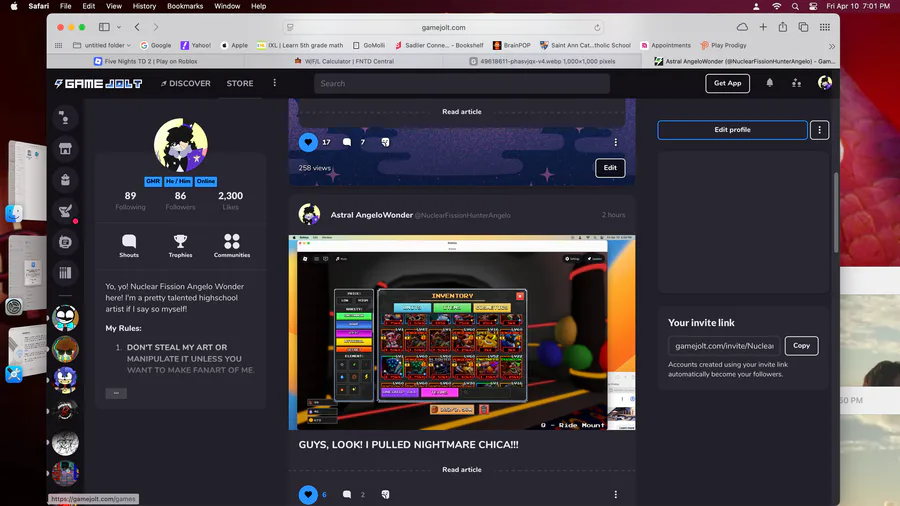The image size is (900, 506).
Task: Open the sidebar library icon
Action: point(65,273)
